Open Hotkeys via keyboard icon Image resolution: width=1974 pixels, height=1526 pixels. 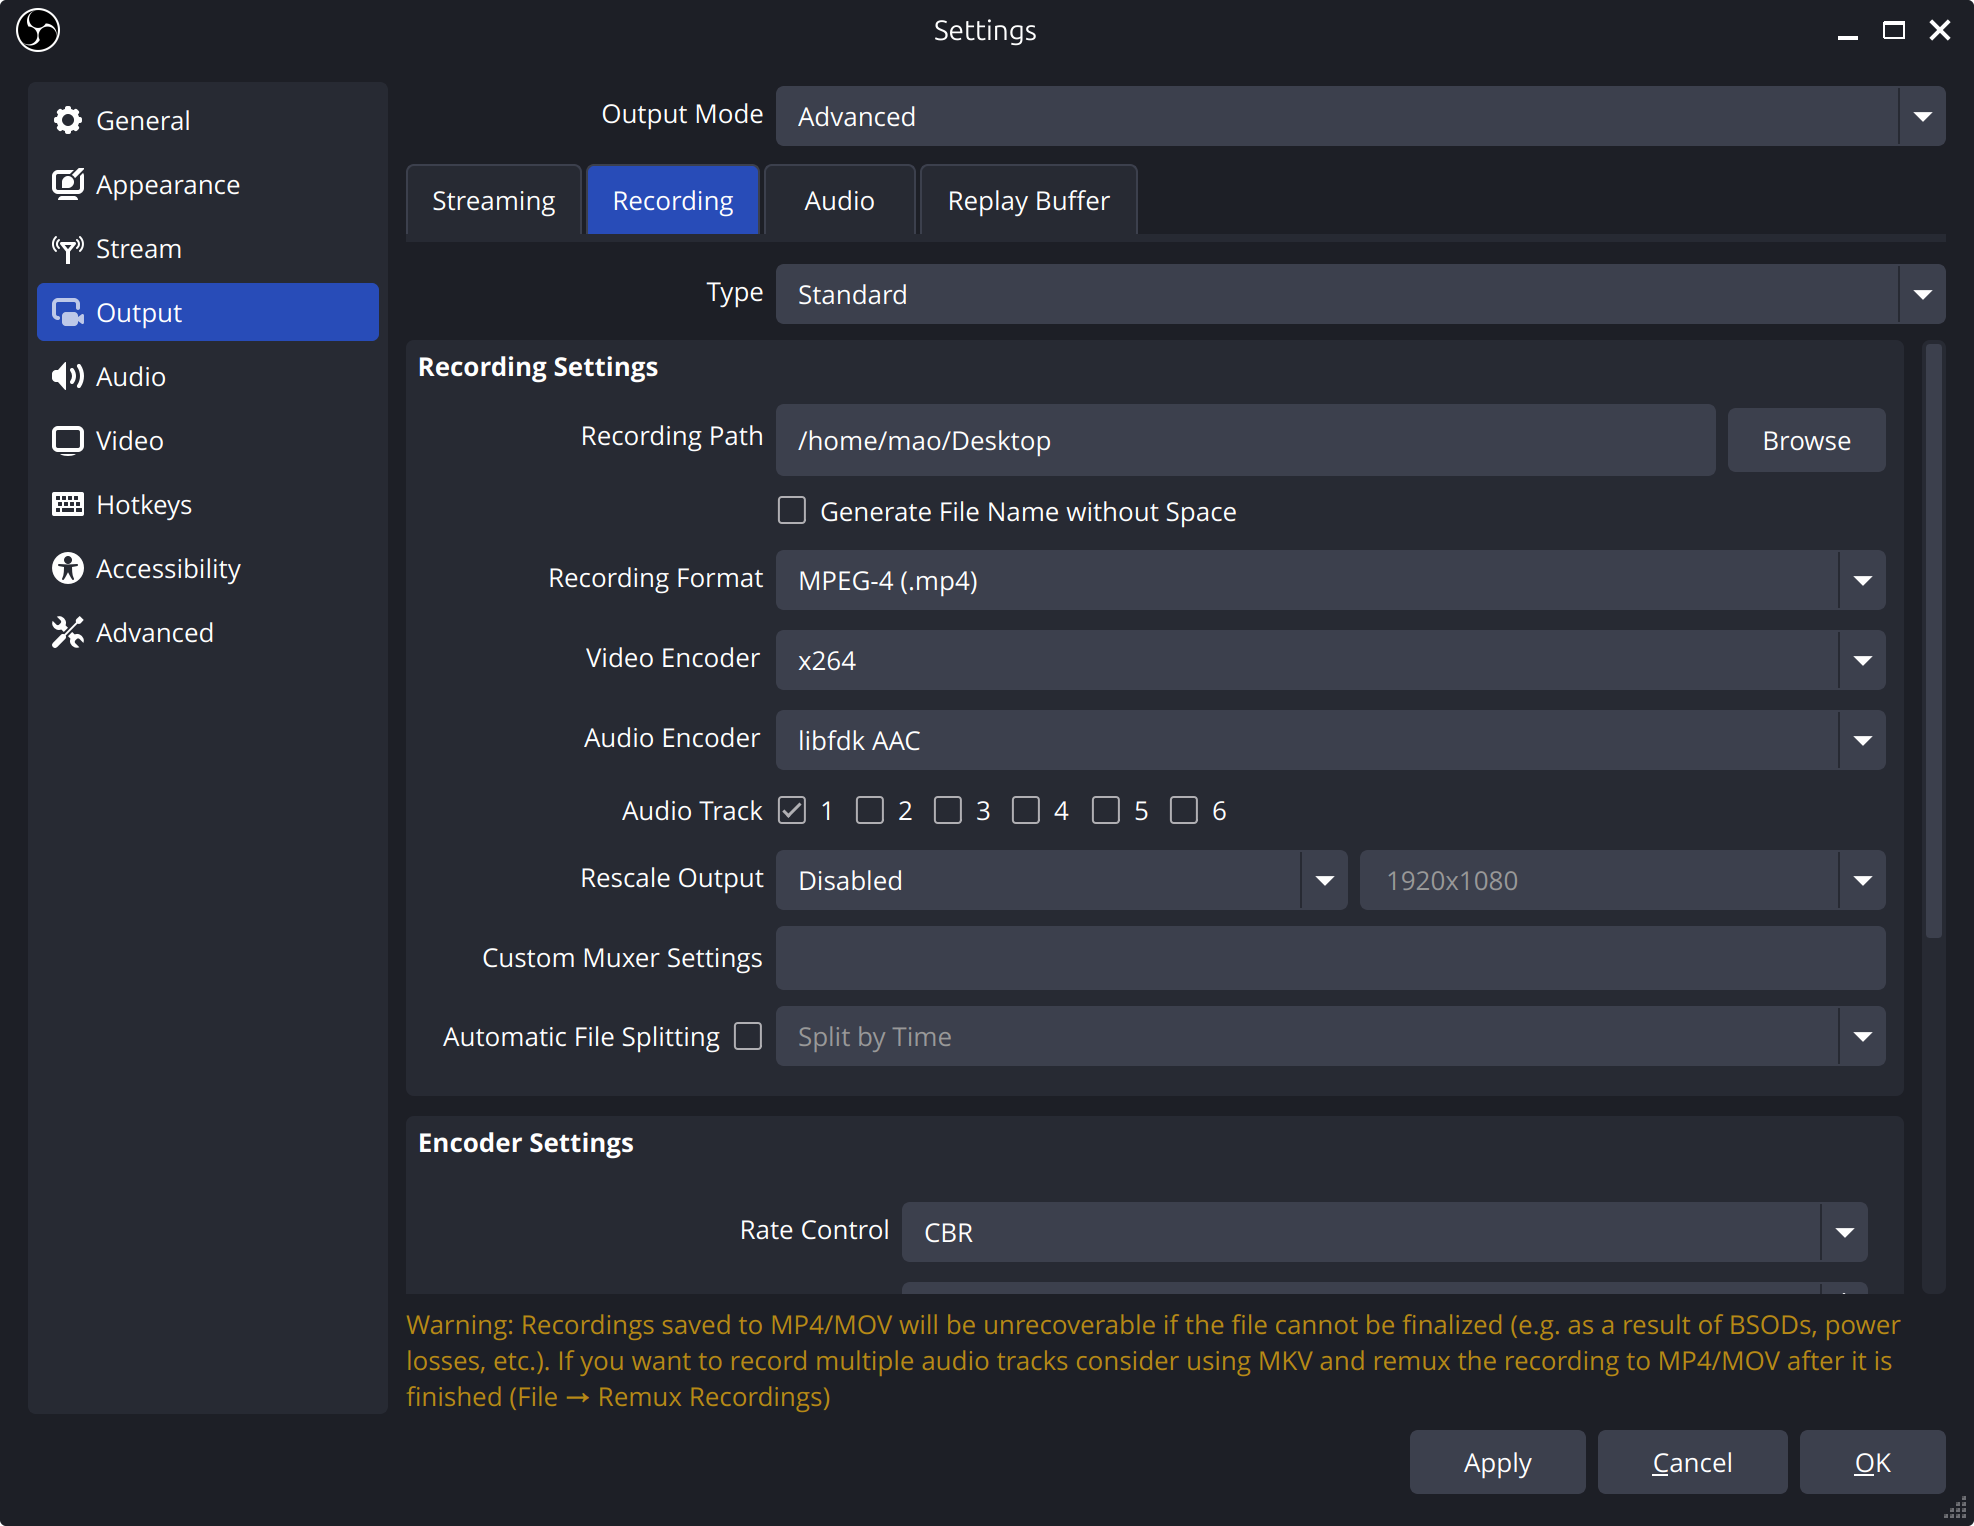pos(67,505)
